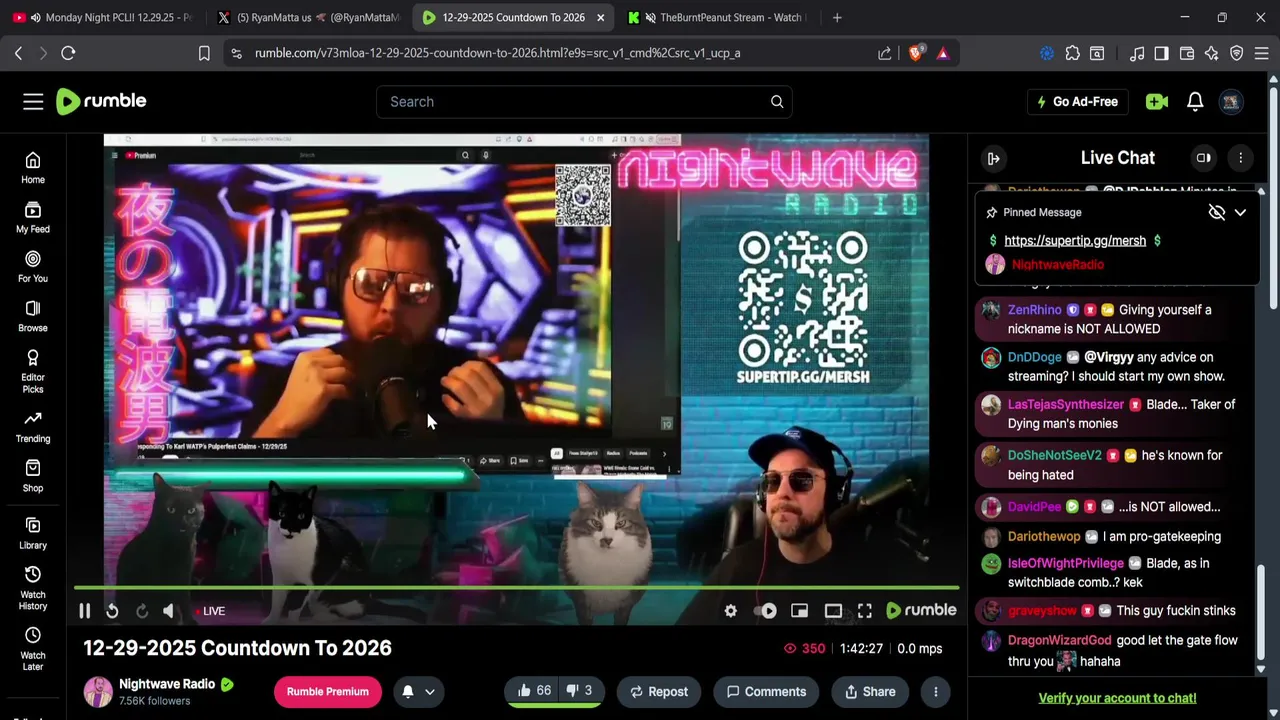Switch to Monday Night PCLI tab

click(105, 17)
